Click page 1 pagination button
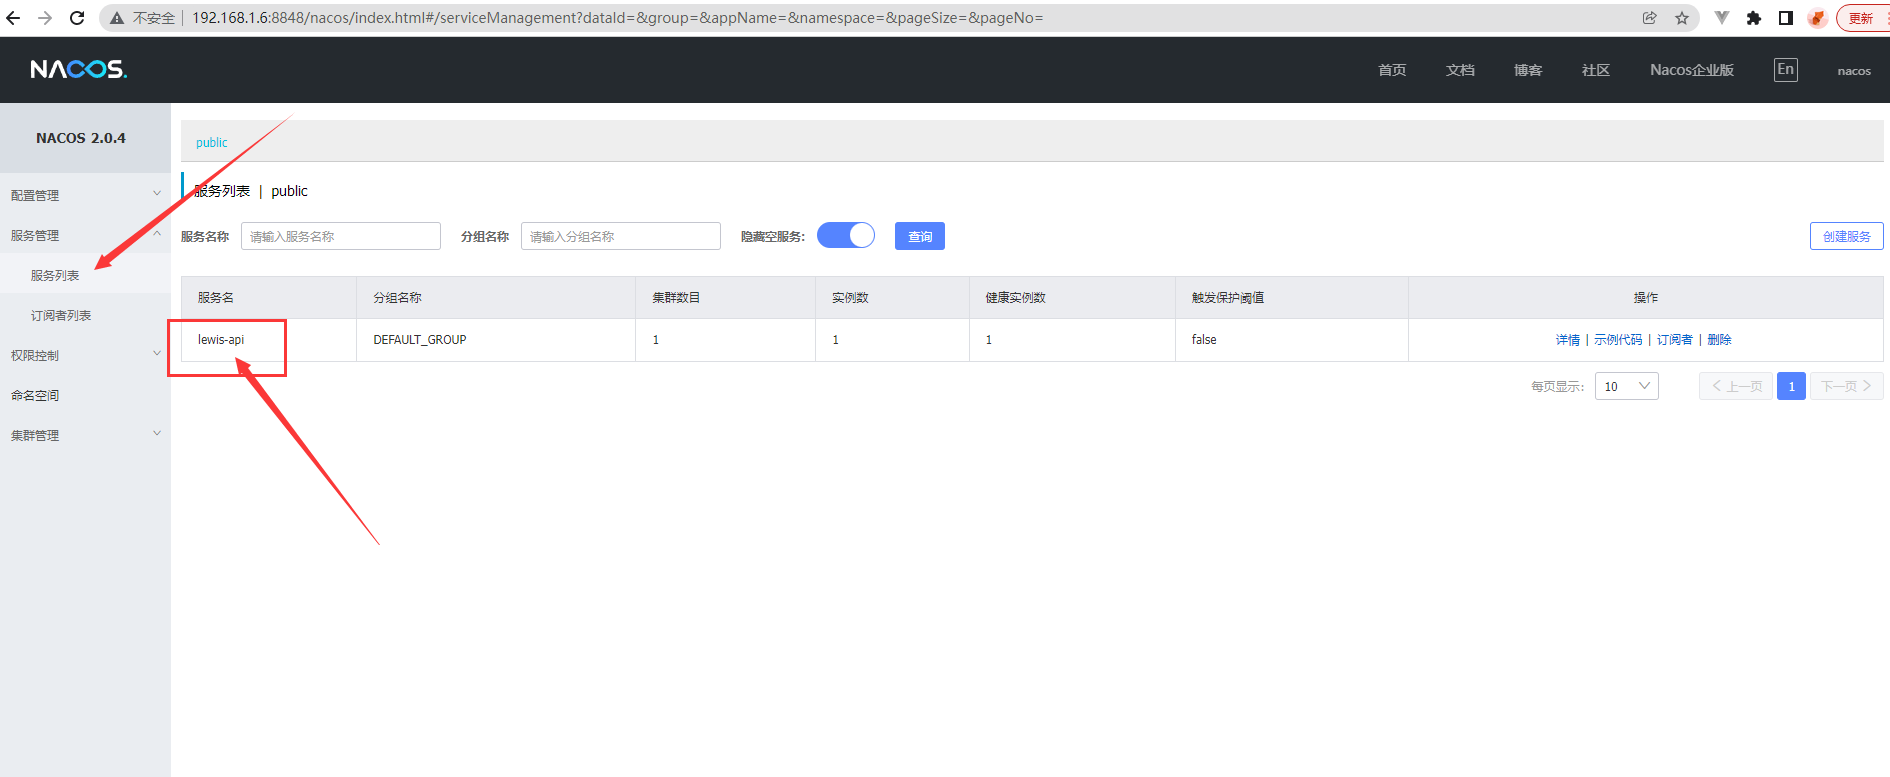The image size is (1890, 777). (x=1791, y=386)
